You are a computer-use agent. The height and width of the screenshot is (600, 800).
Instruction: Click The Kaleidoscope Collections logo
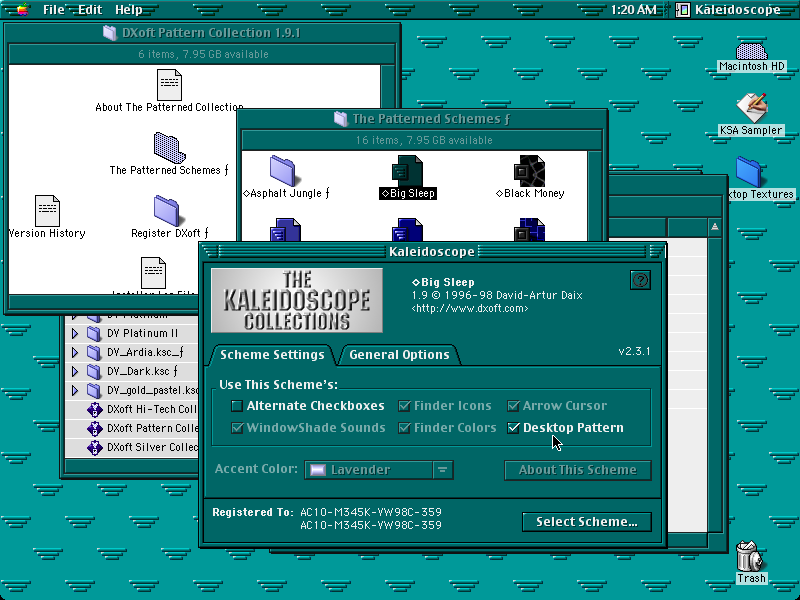point(297,301)
